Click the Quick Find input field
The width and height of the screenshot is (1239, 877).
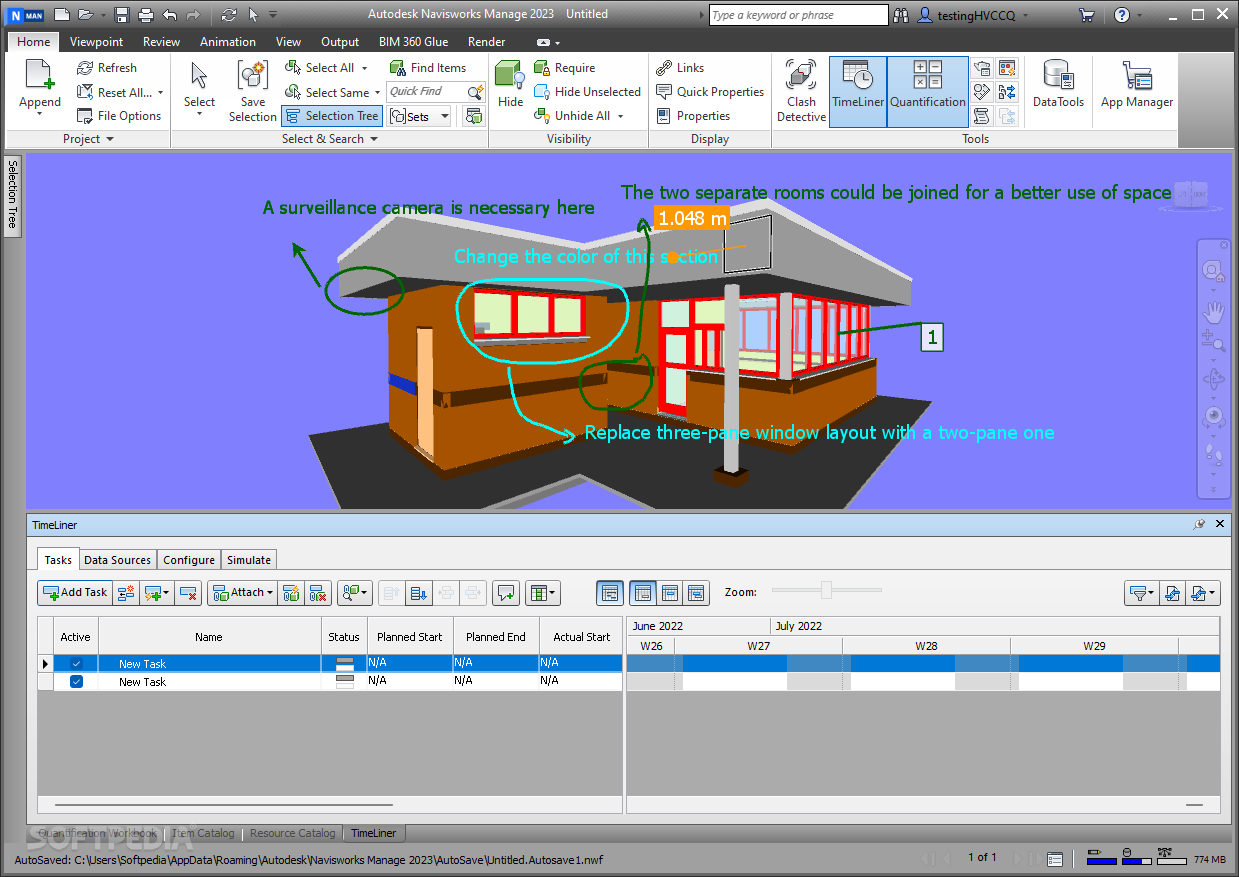coord(426,92)
